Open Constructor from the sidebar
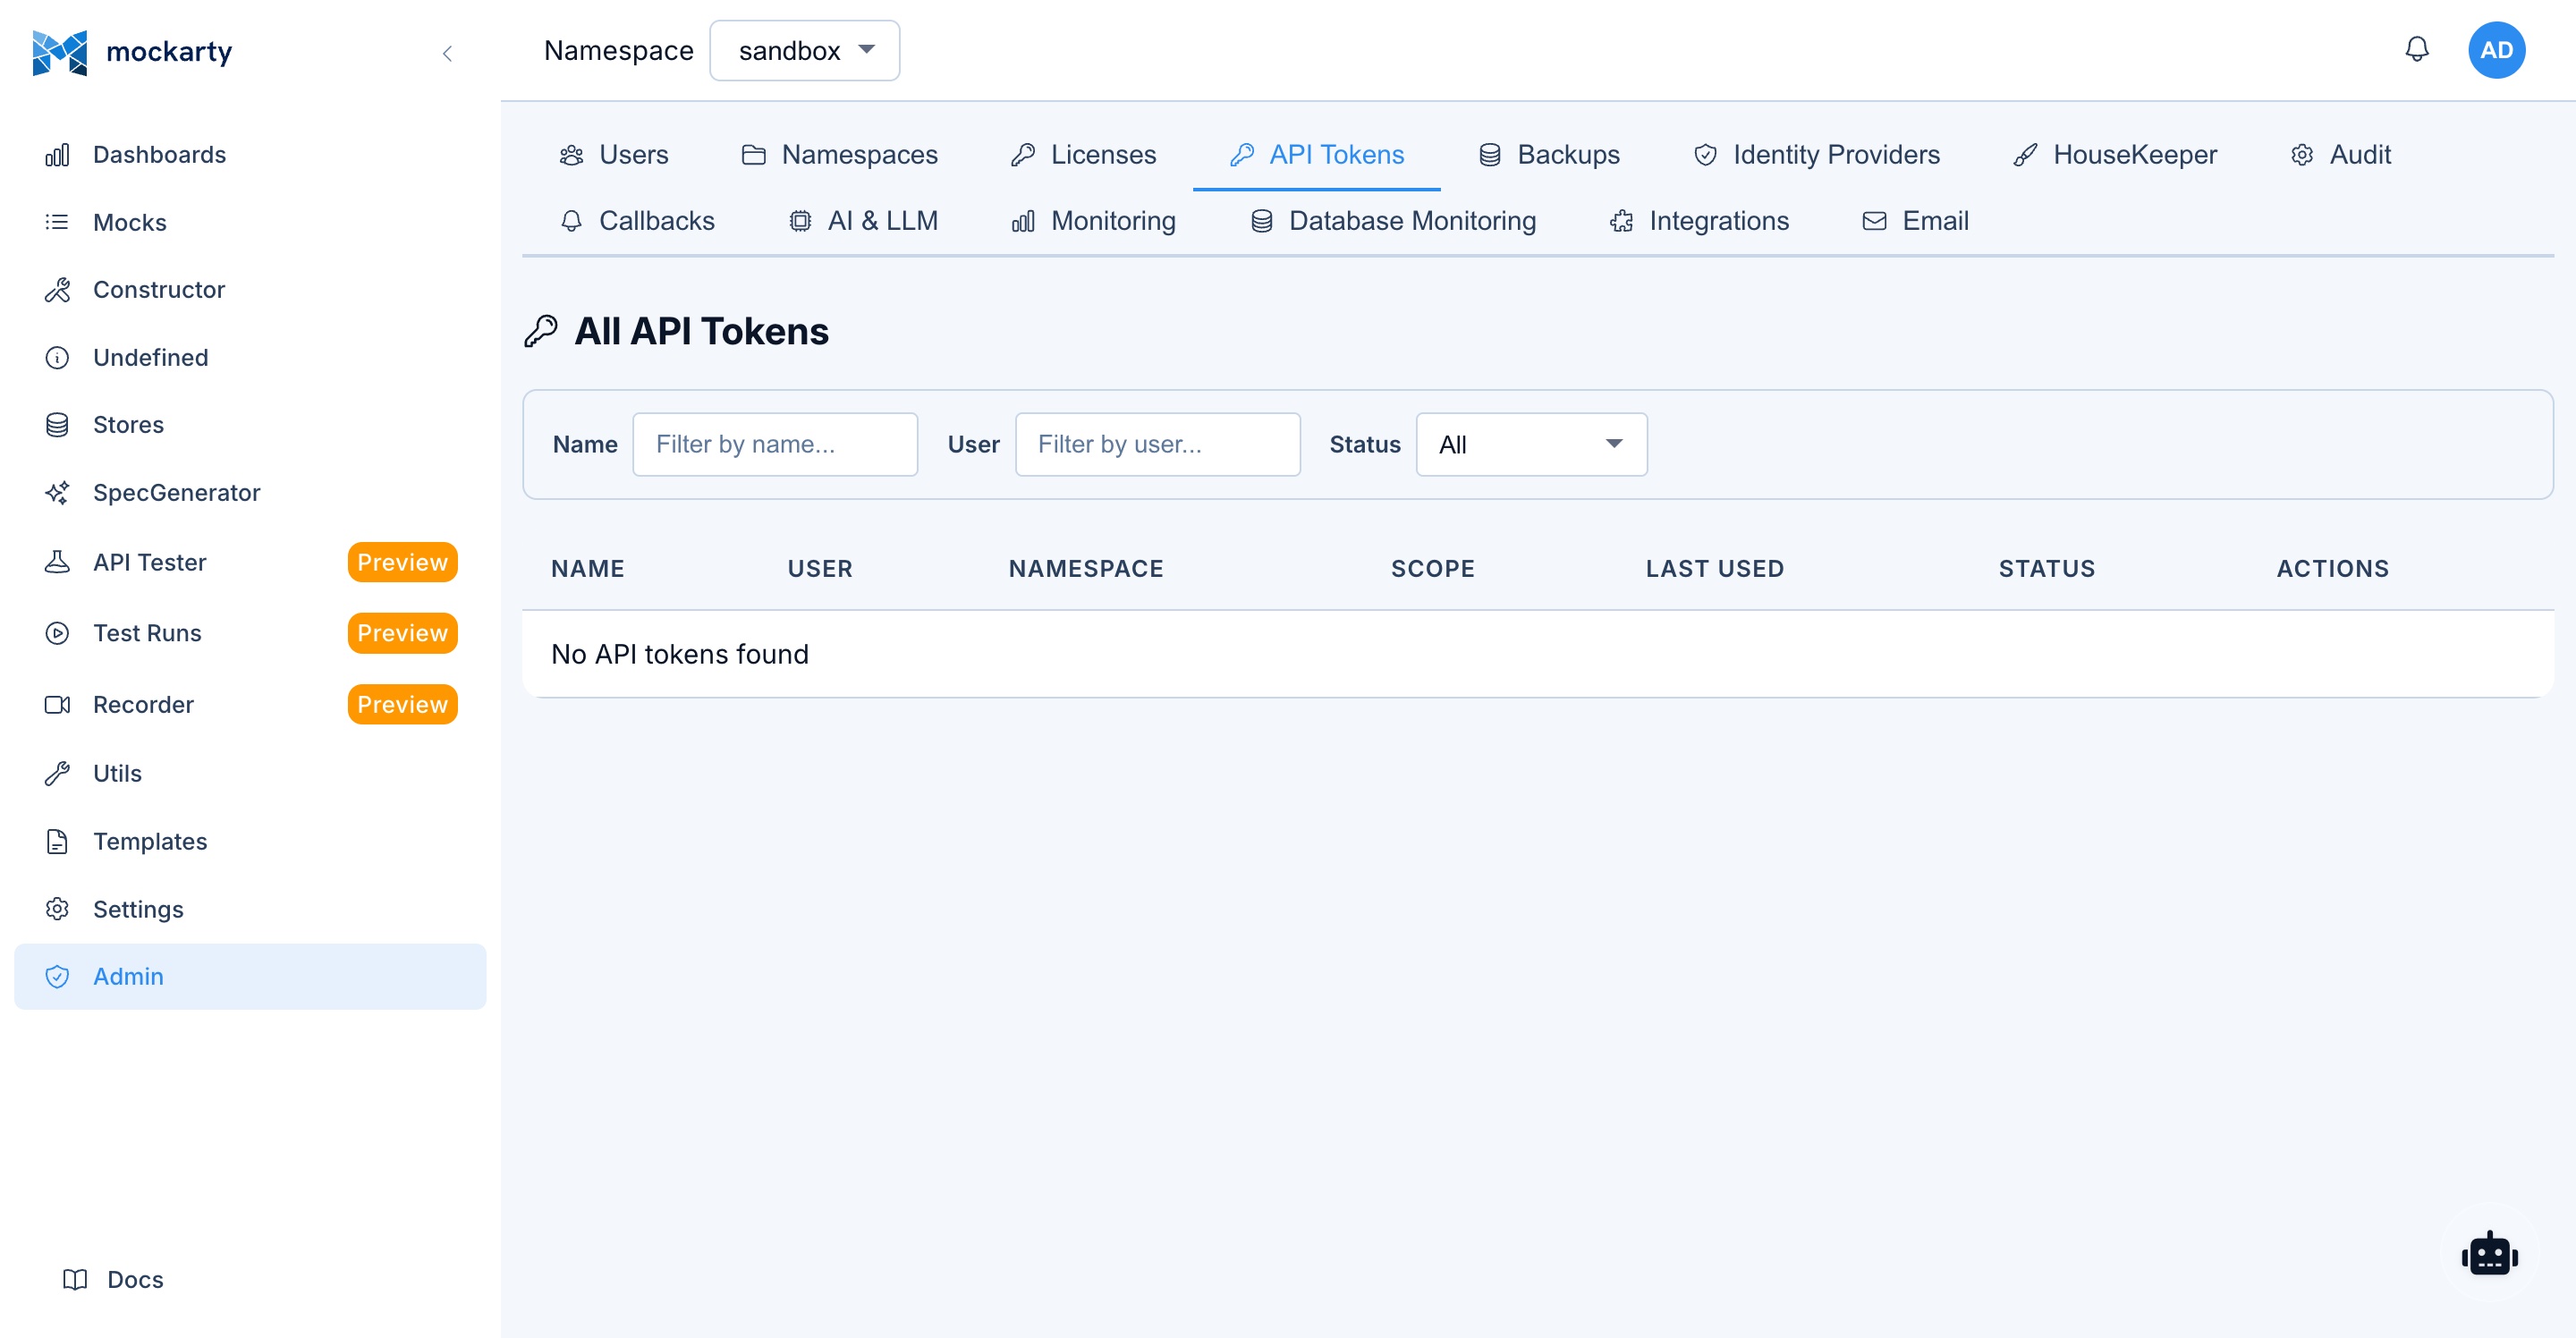2576x1338 pixels. tap(250, 290)
